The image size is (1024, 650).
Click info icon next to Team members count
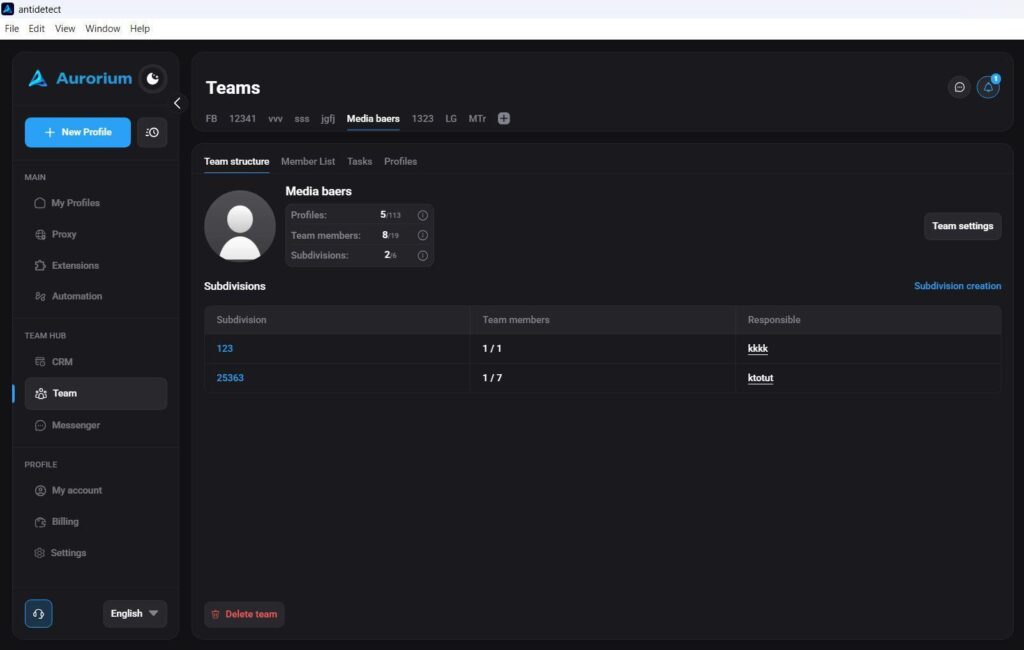tap(423, 235)
